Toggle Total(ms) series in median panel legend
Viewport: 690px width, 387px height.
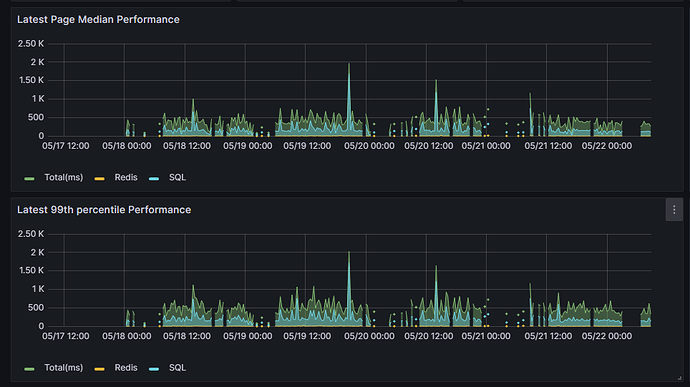(63, 177)
